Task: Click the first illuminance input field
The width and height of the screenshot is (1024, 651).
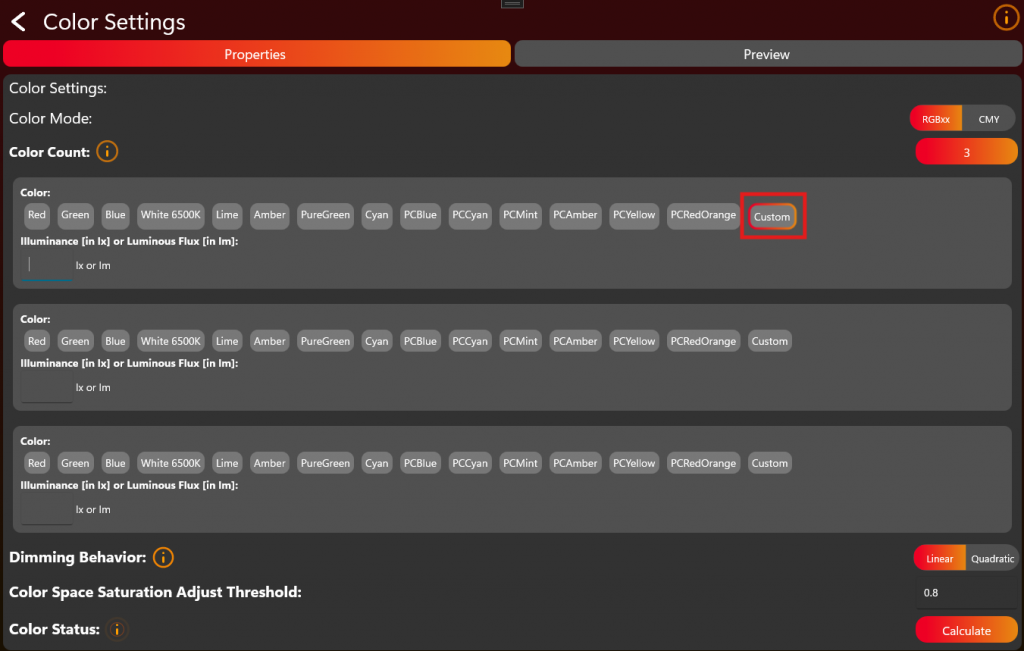Action: tap(47, 265)
